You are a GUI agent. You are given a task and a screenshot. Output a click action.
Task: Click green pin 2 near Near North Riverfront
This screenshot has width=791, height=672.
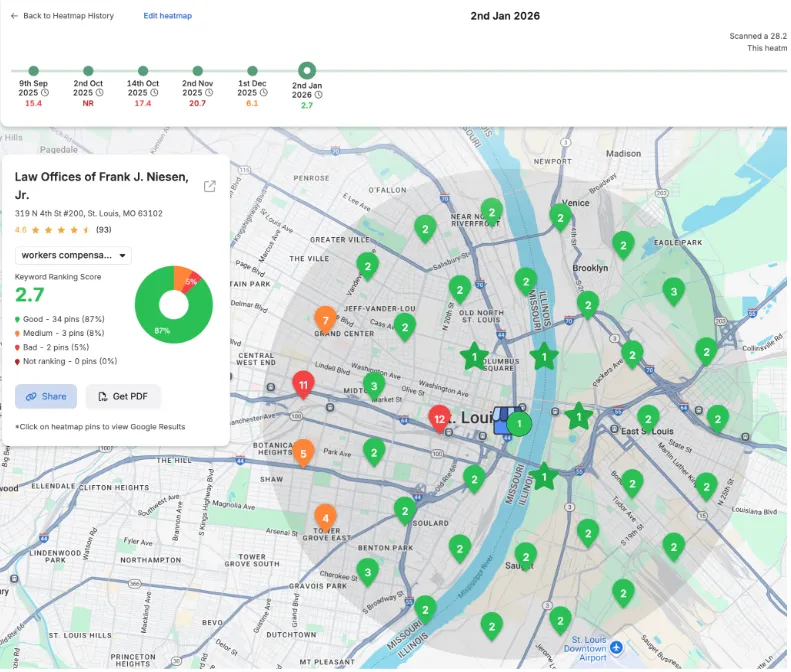pyautogui.click(x=492, y=213)
